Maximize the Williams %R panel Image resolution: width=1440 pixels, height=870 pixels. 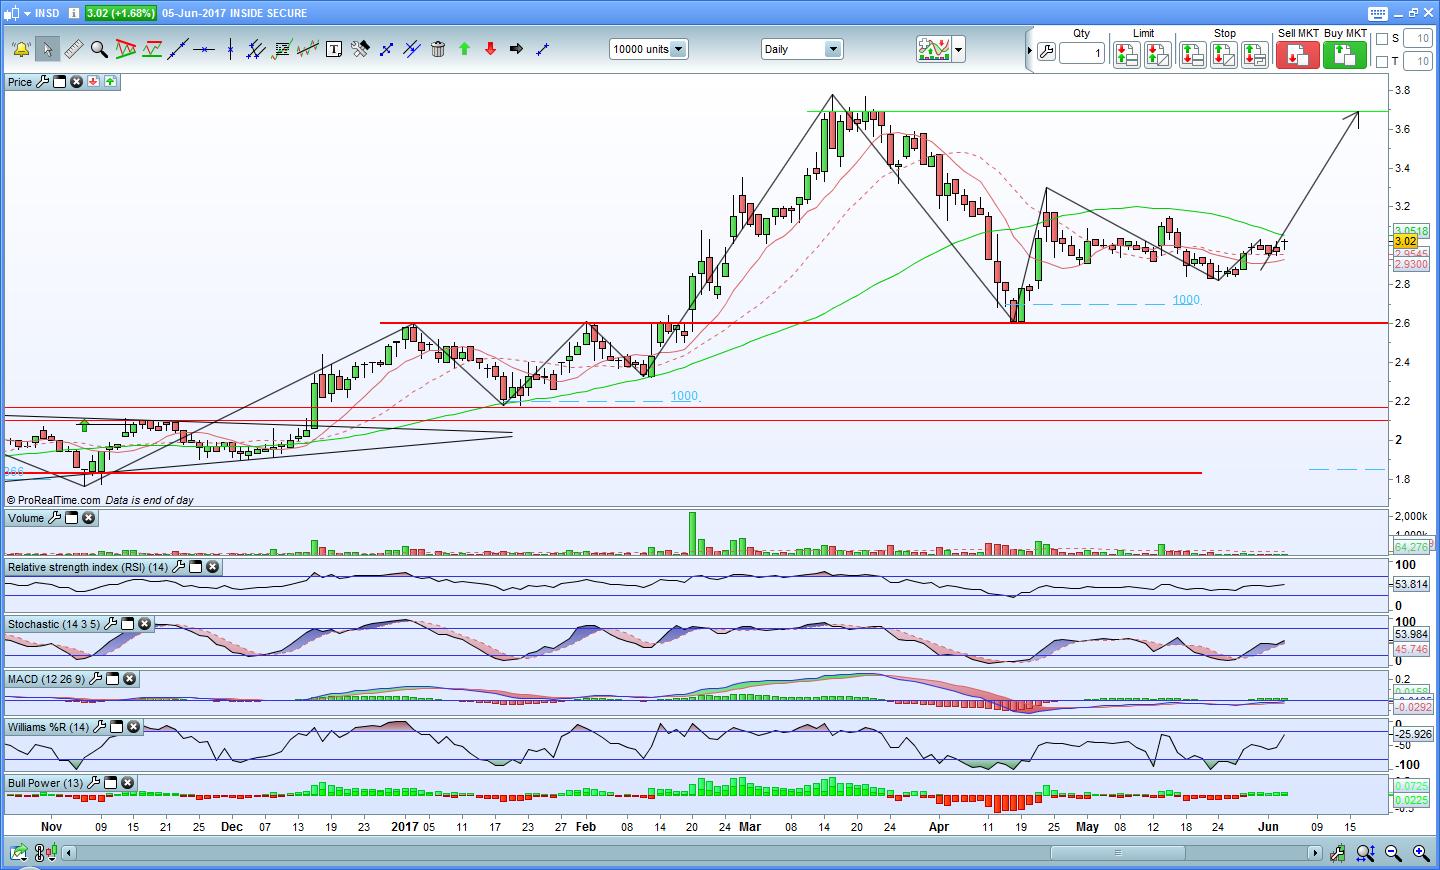click(116, 727)
